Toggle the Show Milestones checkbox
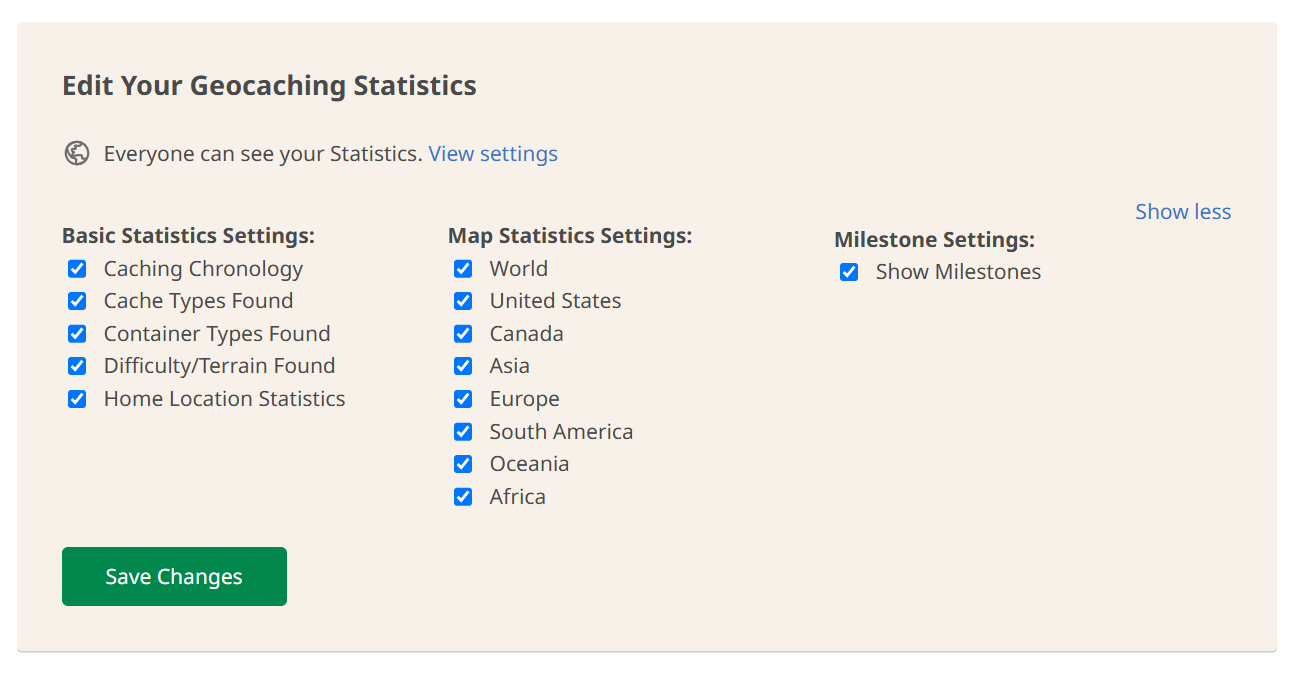Image resolution: width=1297 pixels, height=674 pixels. pyautogui.click(x=849, y=272)
